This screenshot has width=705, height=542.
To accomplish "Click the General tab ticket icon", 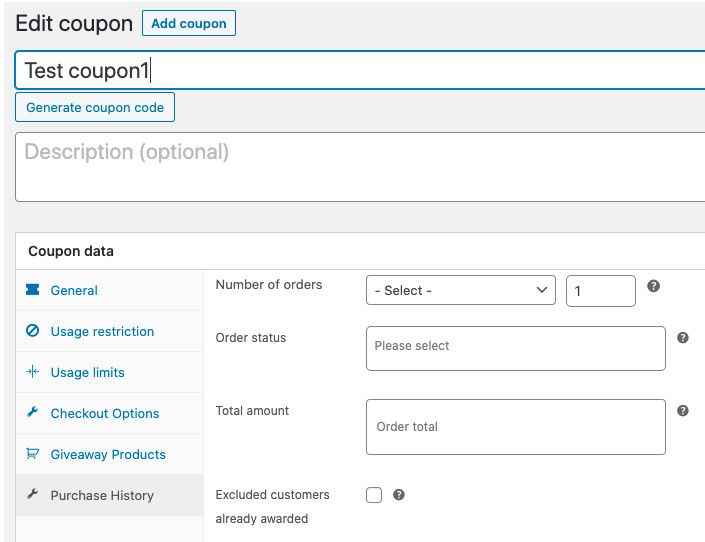I will point(32,290).
